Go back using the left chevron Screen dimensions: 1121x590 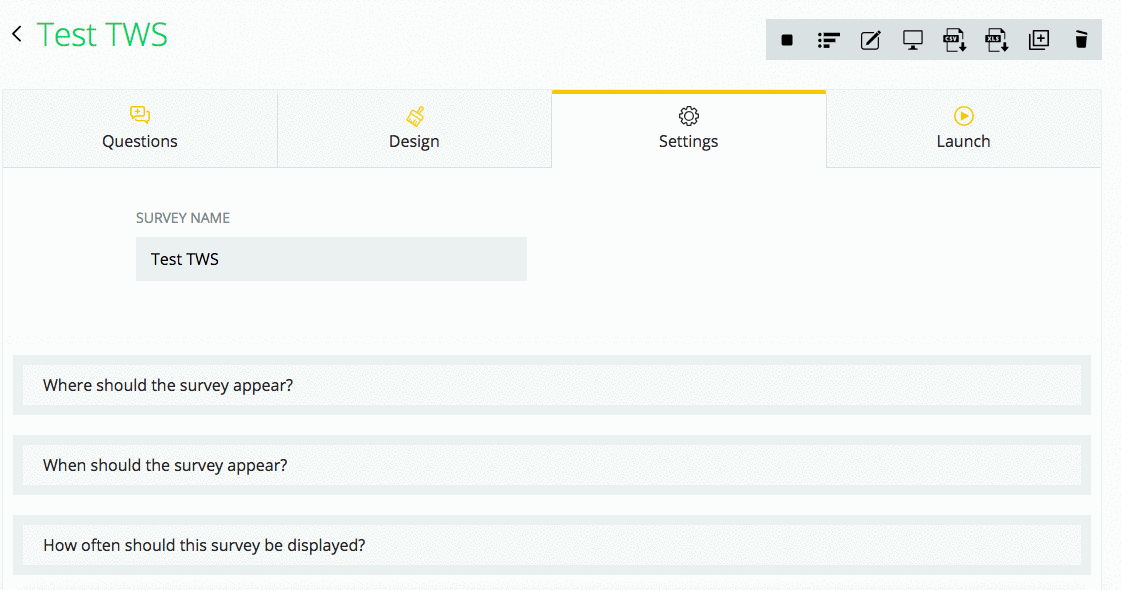17,34
